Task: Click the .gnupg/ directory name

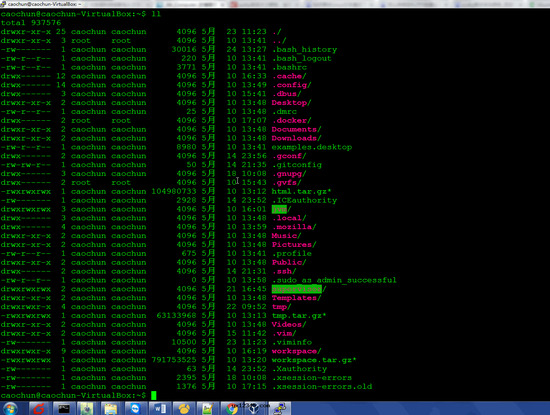Action: tap(289, 174)
